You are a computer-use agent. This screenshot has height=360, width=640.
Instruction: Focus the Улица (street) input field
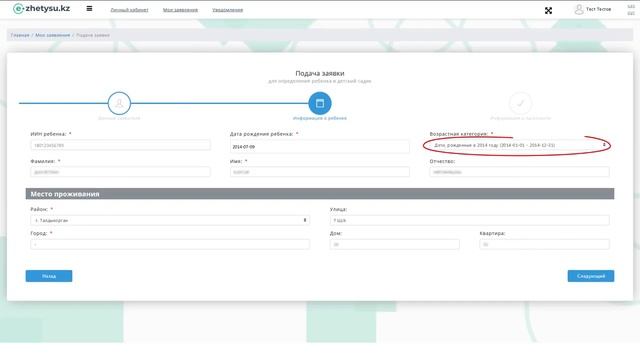coord(469,220)
